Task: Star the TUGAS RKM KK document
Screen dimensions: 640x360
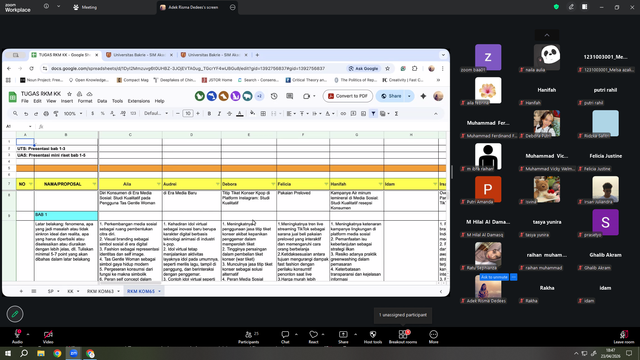Action: (69, 94)
